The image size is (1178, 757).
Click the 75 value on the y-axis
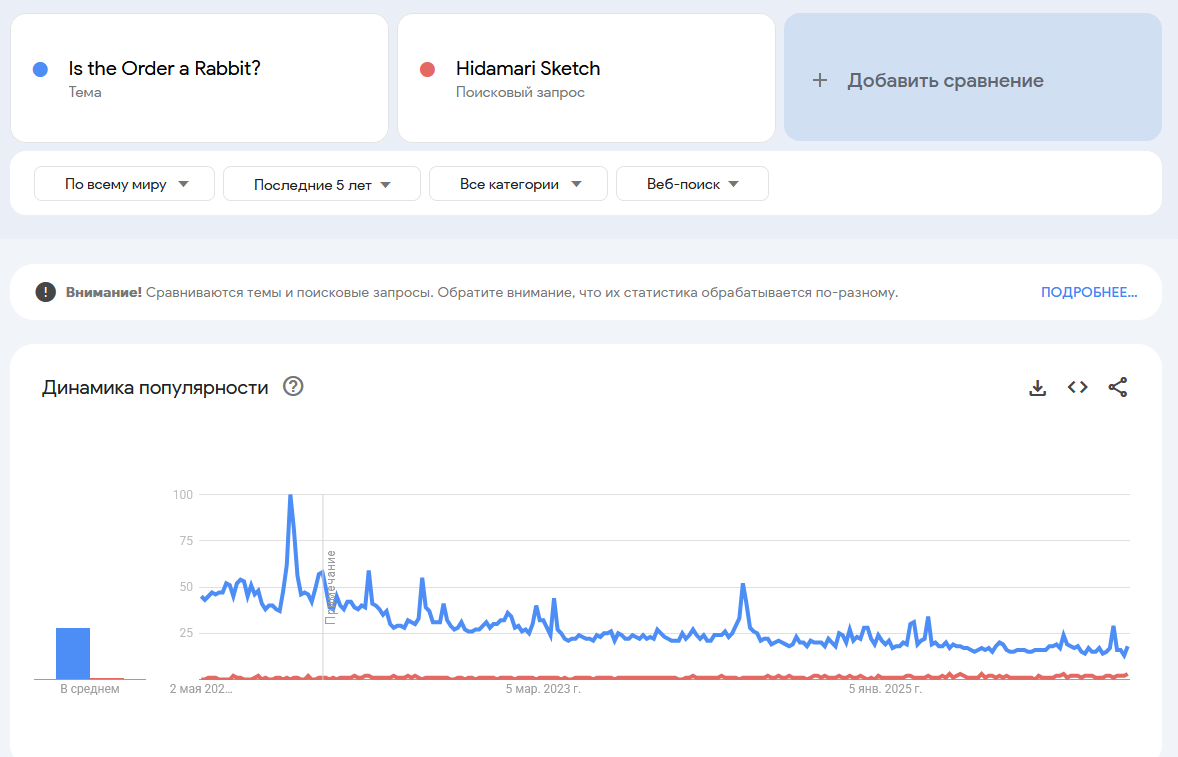pyautogui.click(x=186, y=541)
